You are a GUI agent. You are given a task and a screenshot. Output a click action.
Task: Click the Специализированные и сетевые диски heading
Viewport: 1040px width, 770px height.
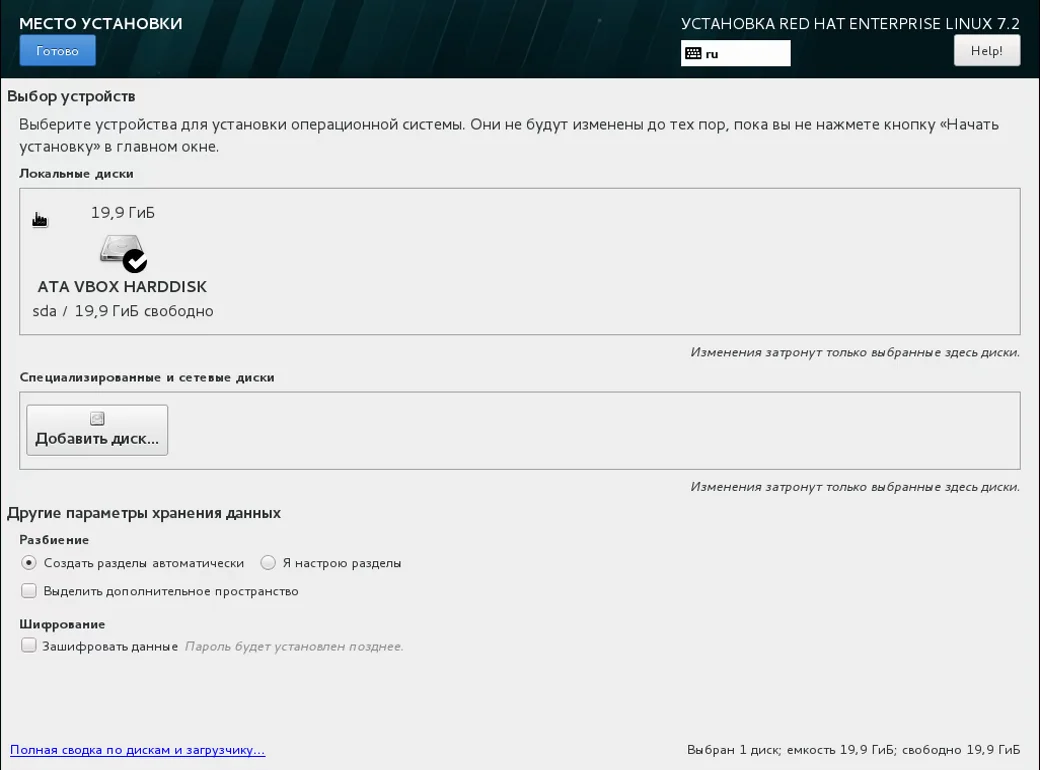pyautogui.click(x=147, y=377)
